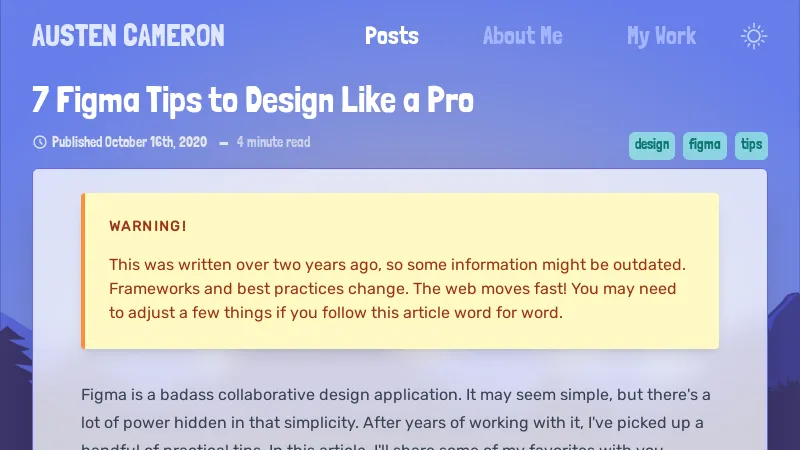The height and width of the screenshot is (450, 800).
Task: Click the dash separator after publish date
Action: pyautogui.click(x=223, y=143)
